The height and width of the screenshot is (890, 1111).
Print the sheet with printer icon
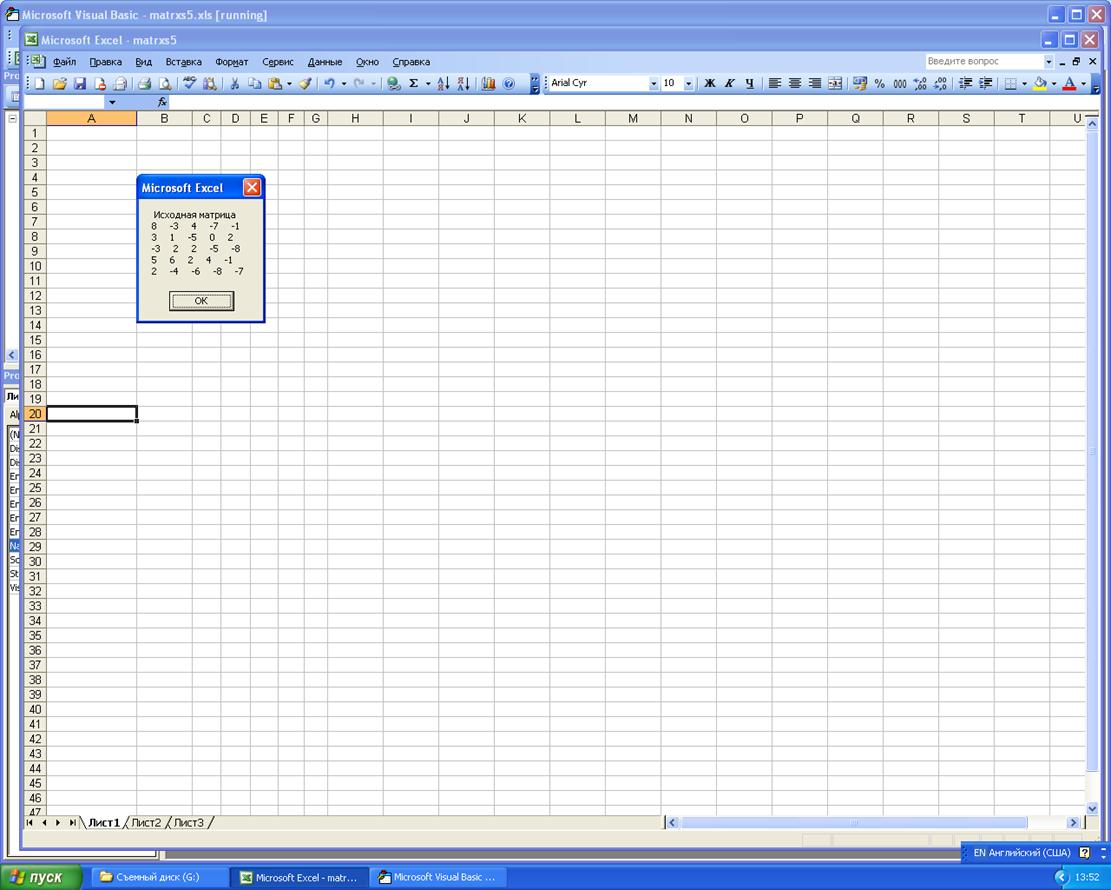(x=145, y=84)
